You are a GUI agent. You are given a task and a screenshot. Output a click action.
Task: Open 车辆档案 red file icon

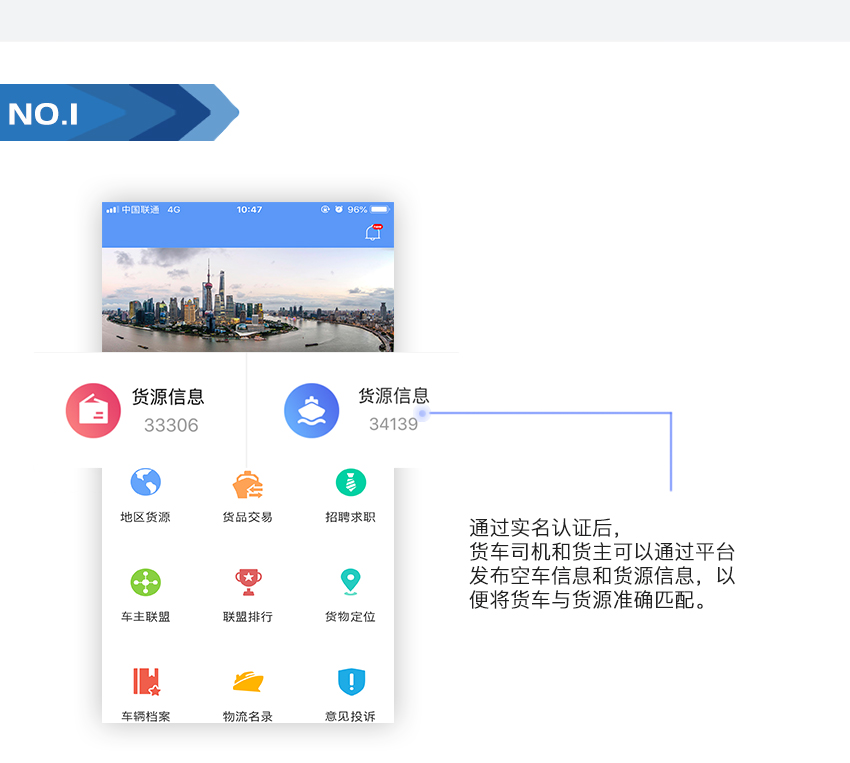coord(146,681)
